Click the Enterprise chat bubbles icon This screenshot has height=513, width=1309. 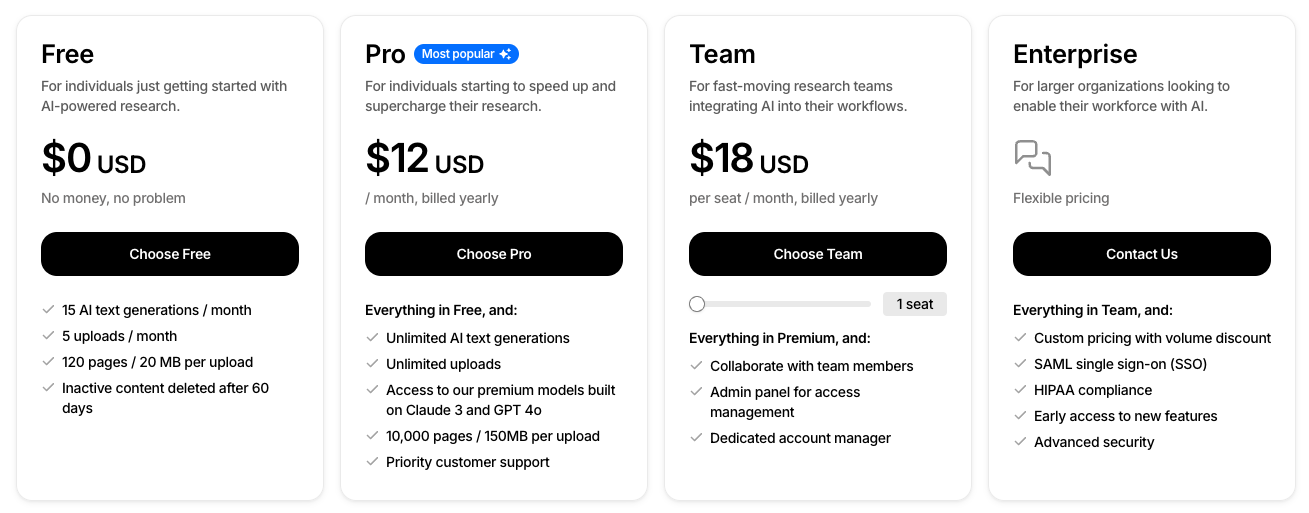(1032, 158)
